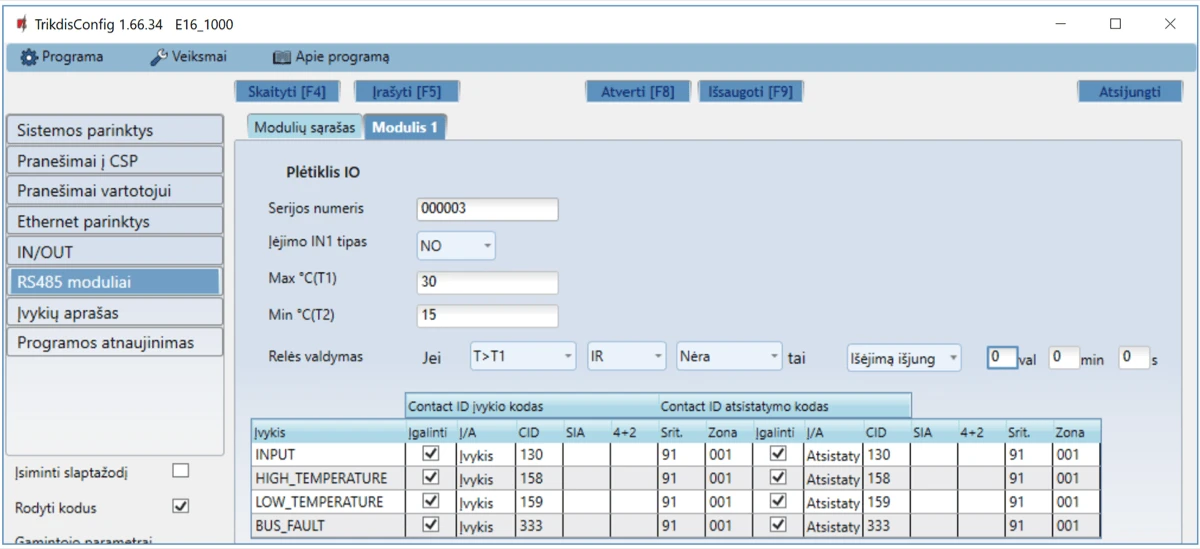This screenshot has height=549, width=1200.
Task: Click the Veiksmai wrench icon
Action: [158, 57]
